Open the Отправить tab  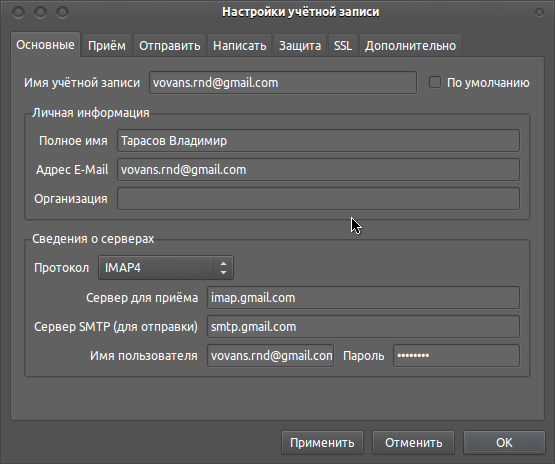(x=170, y=46)
